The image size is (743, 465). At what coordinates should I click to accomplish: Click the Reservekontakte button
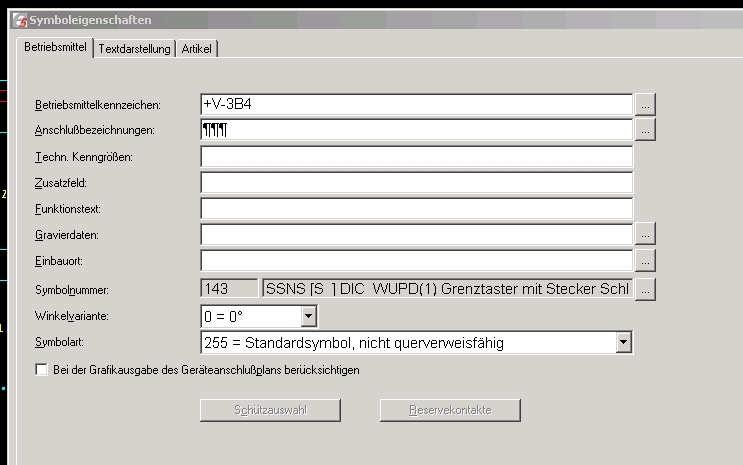[x=450, y=410]
